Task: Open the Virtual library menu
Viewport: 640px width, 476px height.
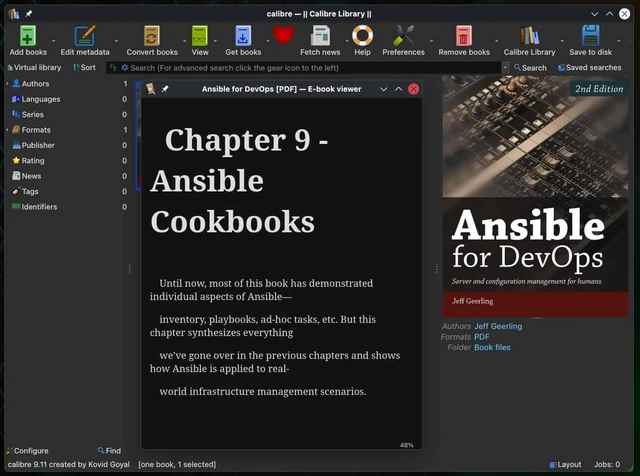Action: 34,68
